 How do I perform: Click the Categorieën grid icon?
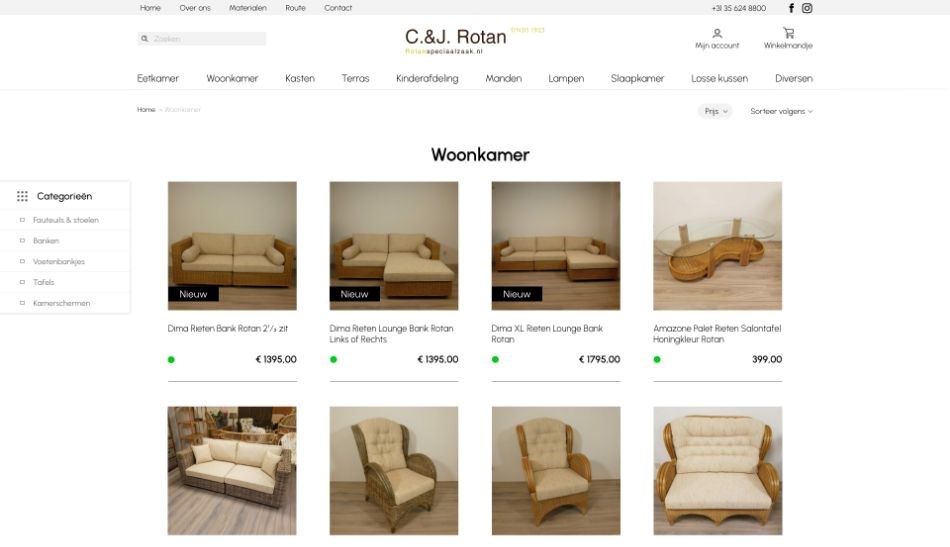tap(22, 196)
